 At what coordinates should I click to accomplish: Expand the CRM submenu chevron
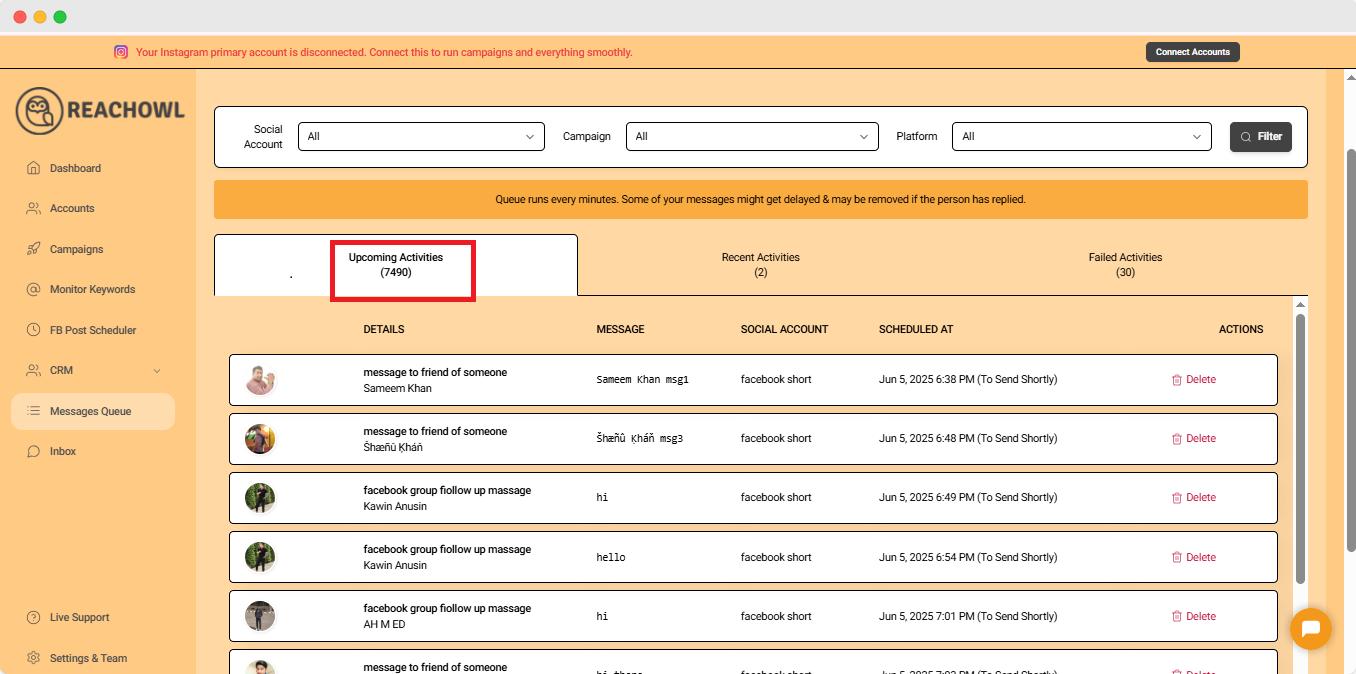pos(157,371)
